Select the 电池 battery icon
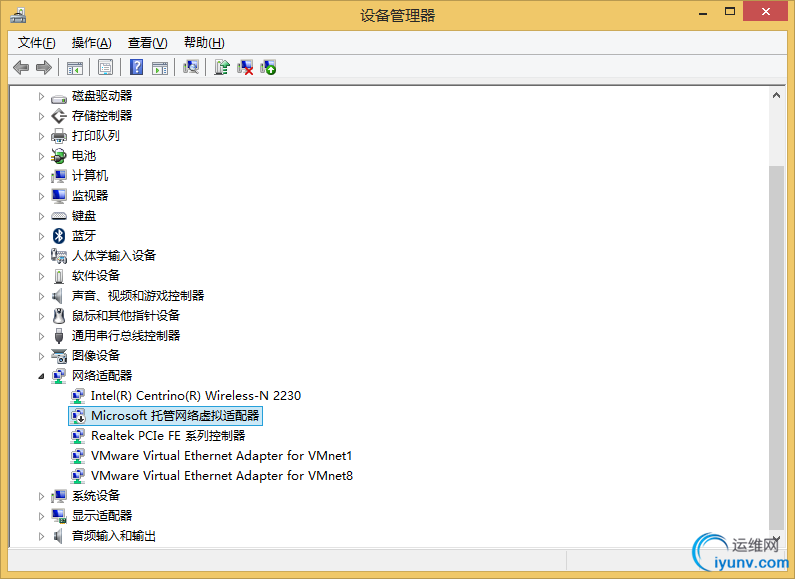 (x=59, y=156)
